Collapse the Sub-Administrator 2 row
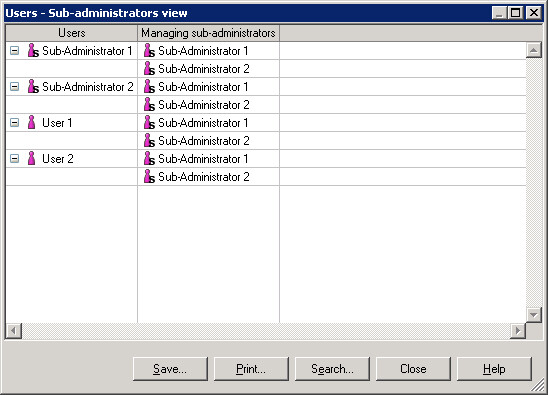Viewport: 548px width, 395px height. click(x=14, y=86)
